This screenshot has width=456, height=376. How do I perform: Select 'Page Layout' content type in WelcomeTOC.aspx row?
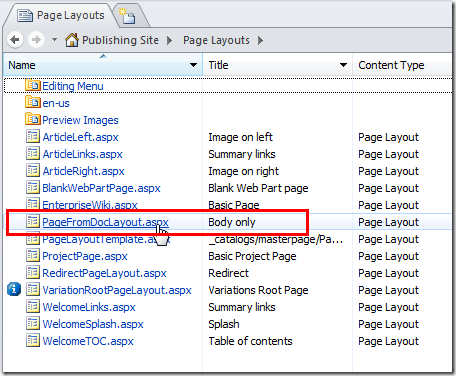388,341
